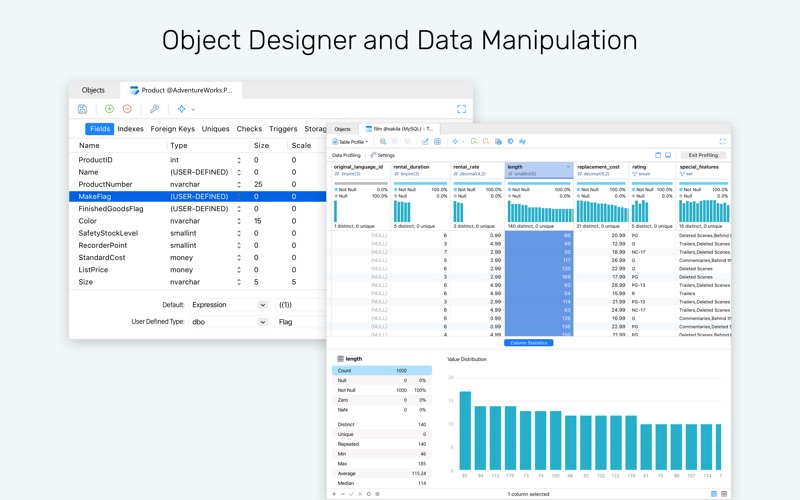This screenshot has width=800, height=500.
Task: Exit Profiling mode
Action: (x=703, y=155)
